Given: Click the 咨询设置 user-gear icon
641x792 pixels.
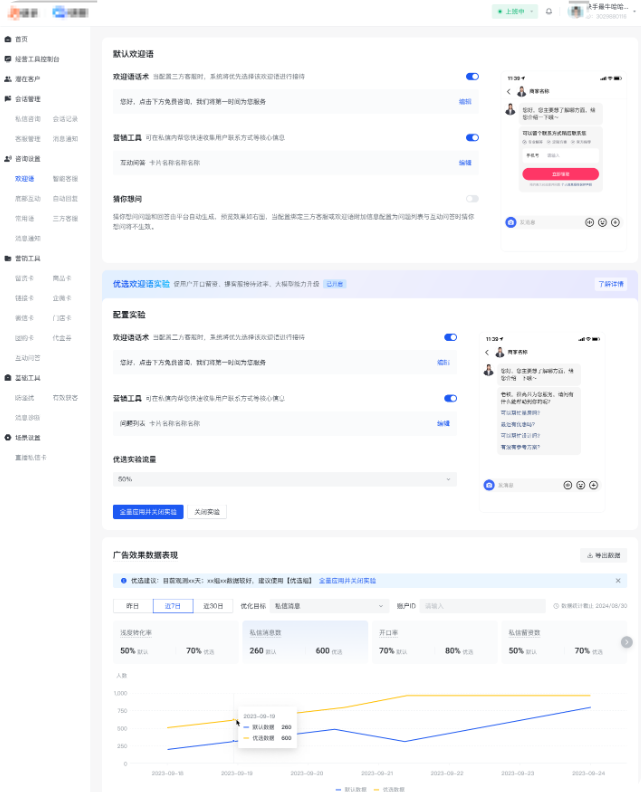Looking at the screenshot, I should click(8, 159).
